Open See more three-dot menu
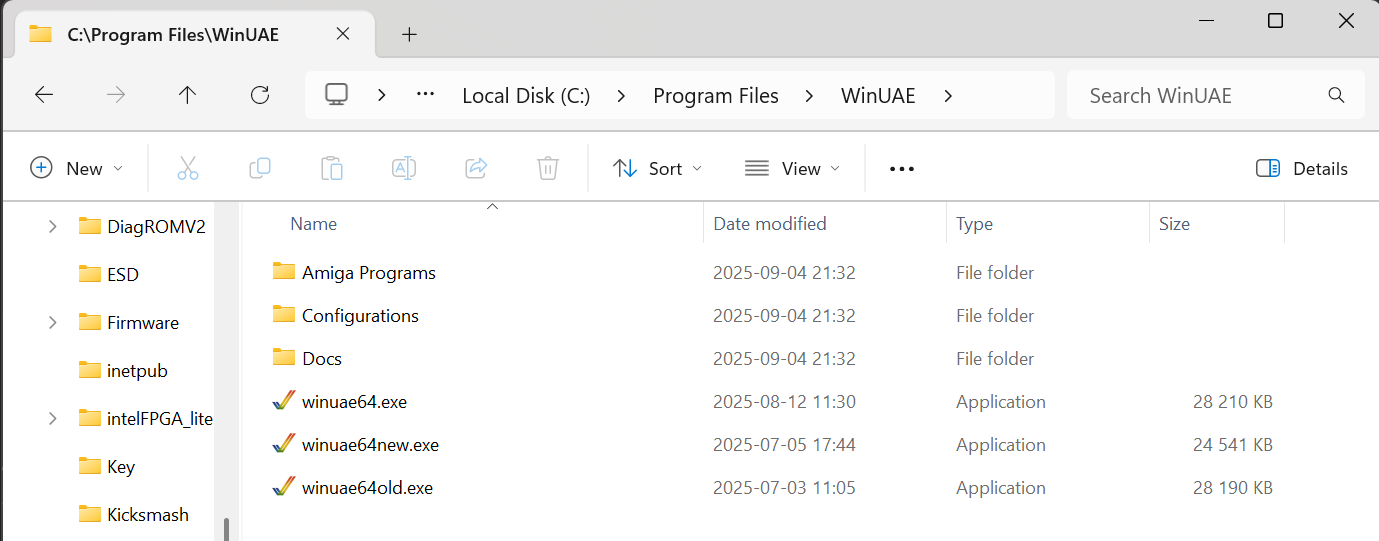This screenshot has height=541, width=1379. click(902, 168)
